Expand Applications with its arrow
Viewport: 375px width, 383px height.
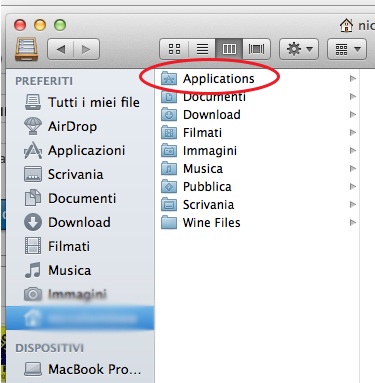[x=353, y=79]
